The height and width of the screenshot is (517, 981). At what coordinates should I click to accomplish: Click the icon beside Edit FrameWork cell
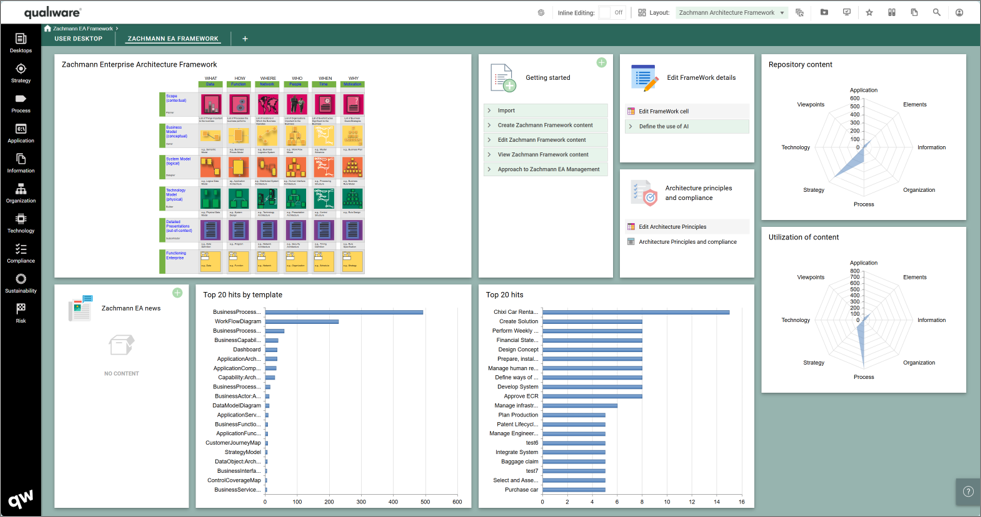click(631, 111)
